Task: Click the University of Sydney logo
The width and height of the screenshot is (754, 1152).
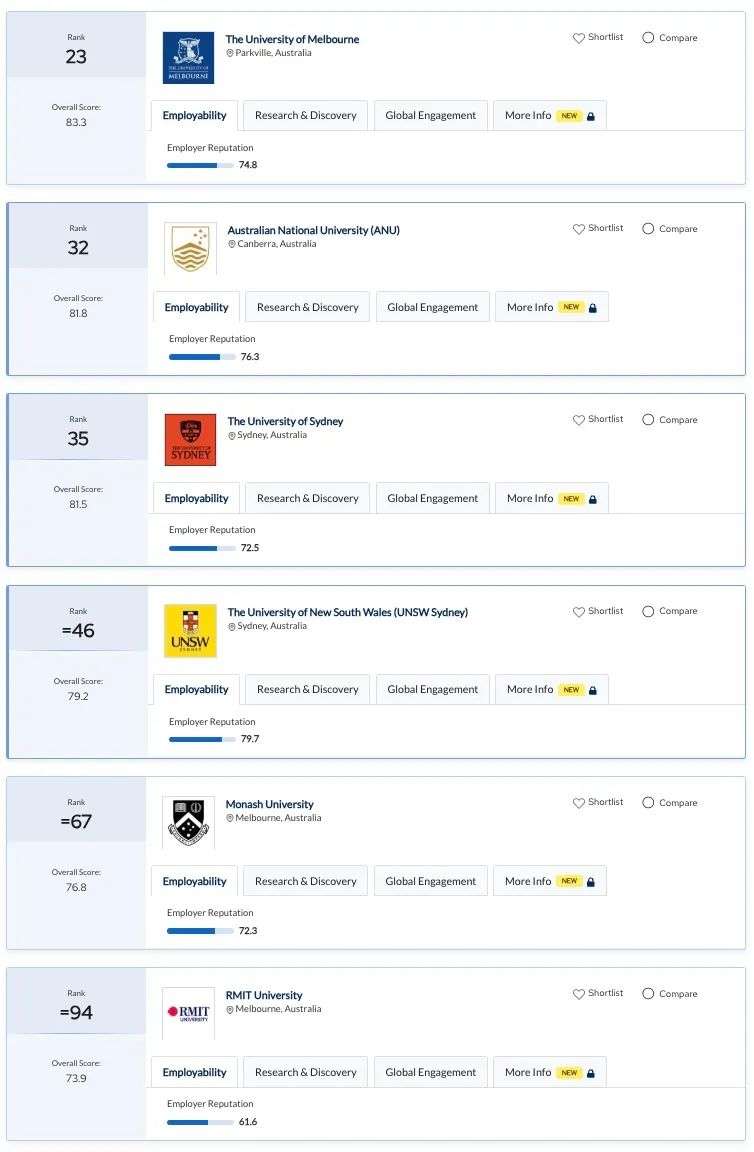Action: tap(190, 439)
